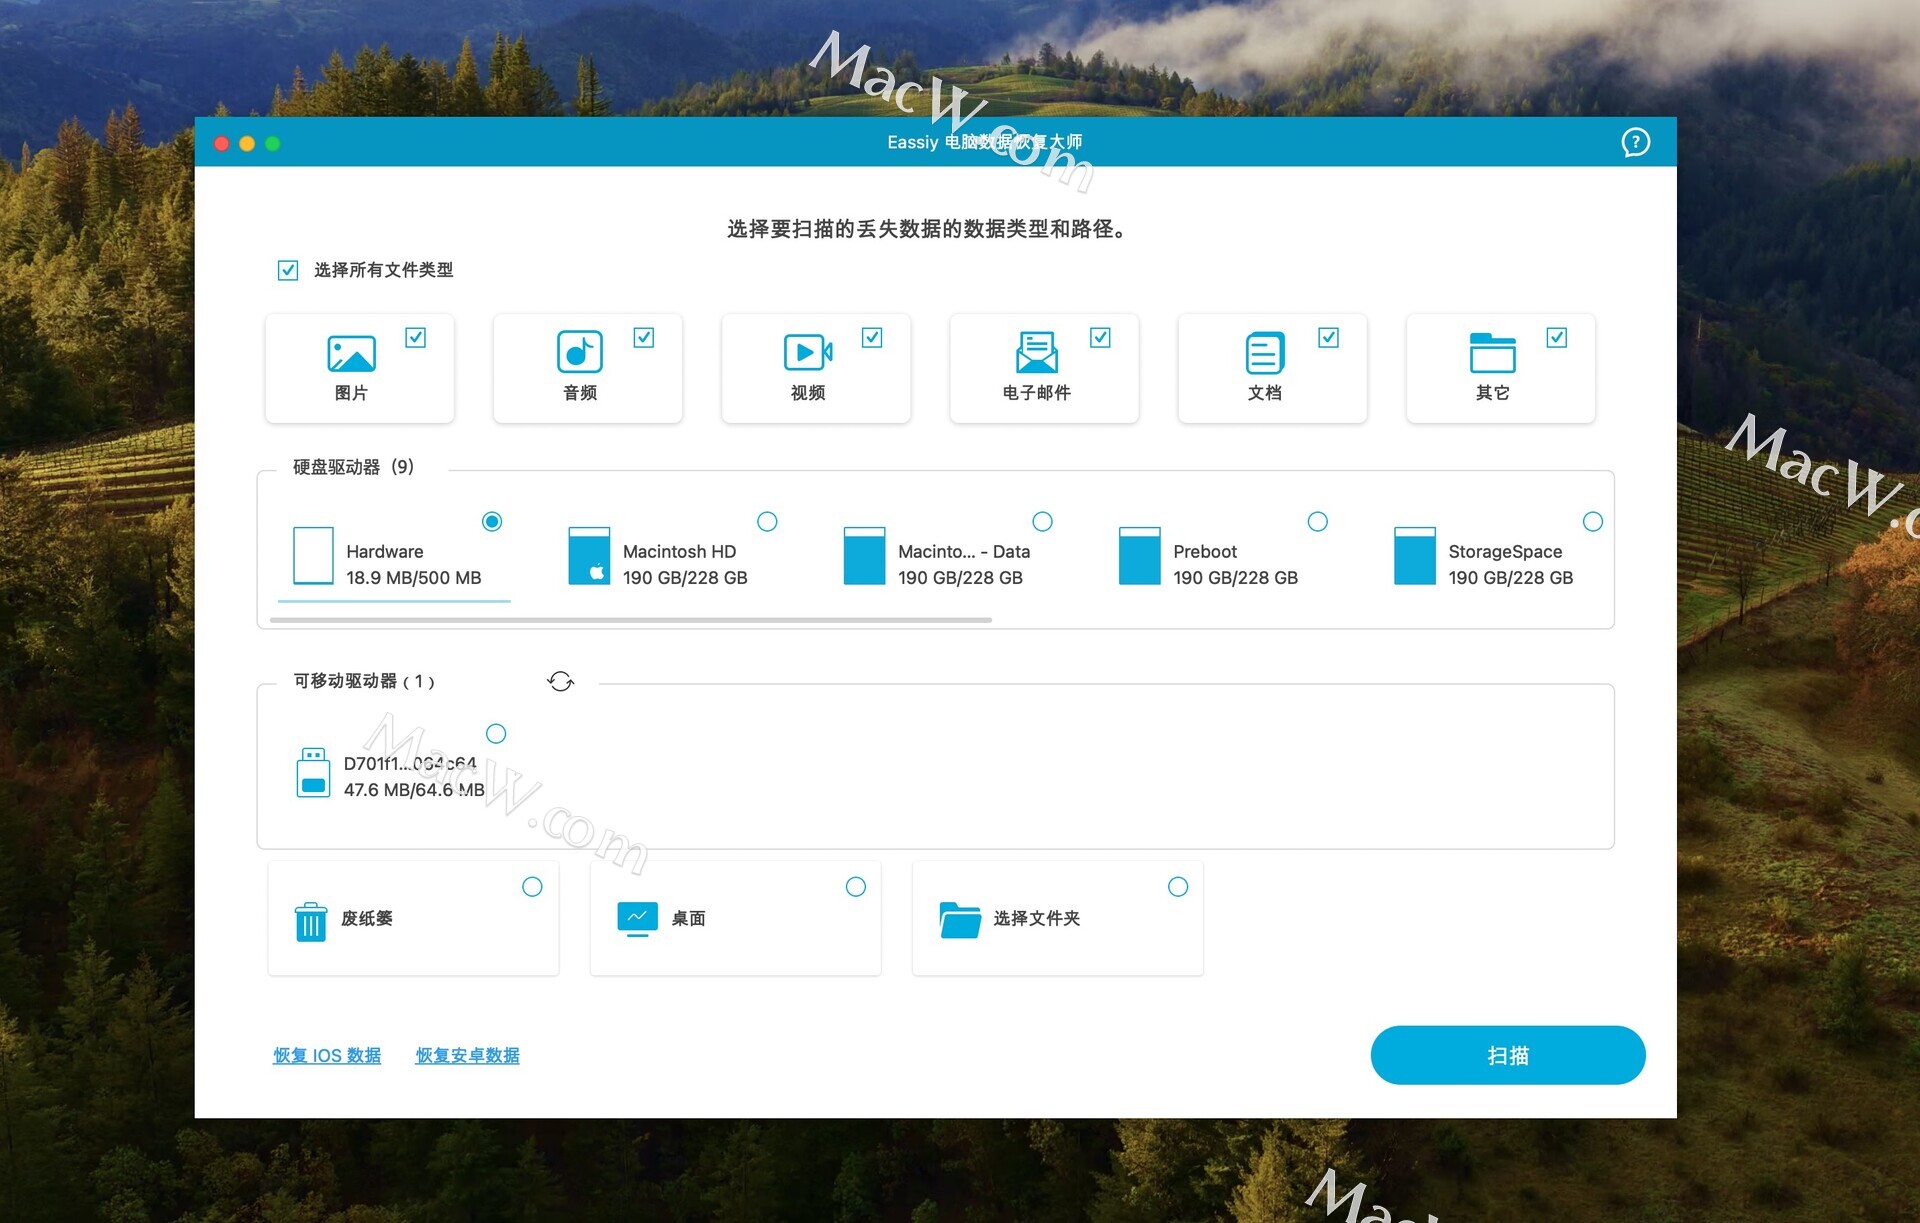Select the D701f1 removable drive radio button
This screenshot has width=1920, height=1223.
pos(496,734)
